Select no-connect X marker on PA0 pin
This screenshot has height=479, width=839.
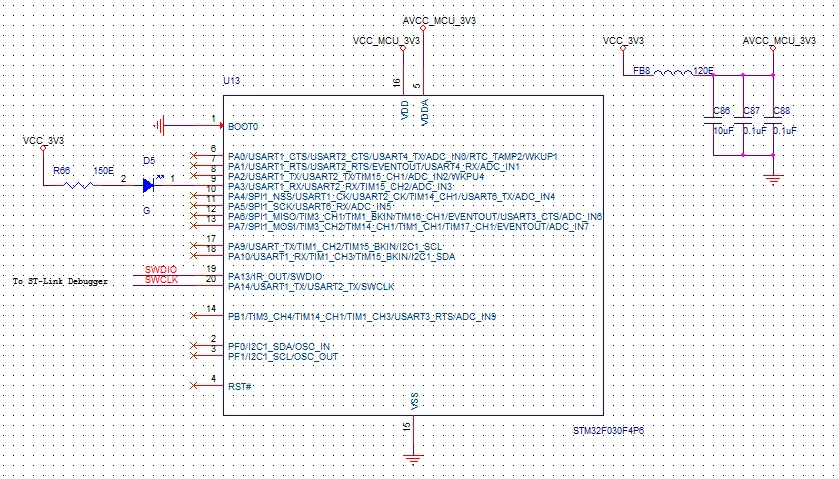click(x=194, y=156)
